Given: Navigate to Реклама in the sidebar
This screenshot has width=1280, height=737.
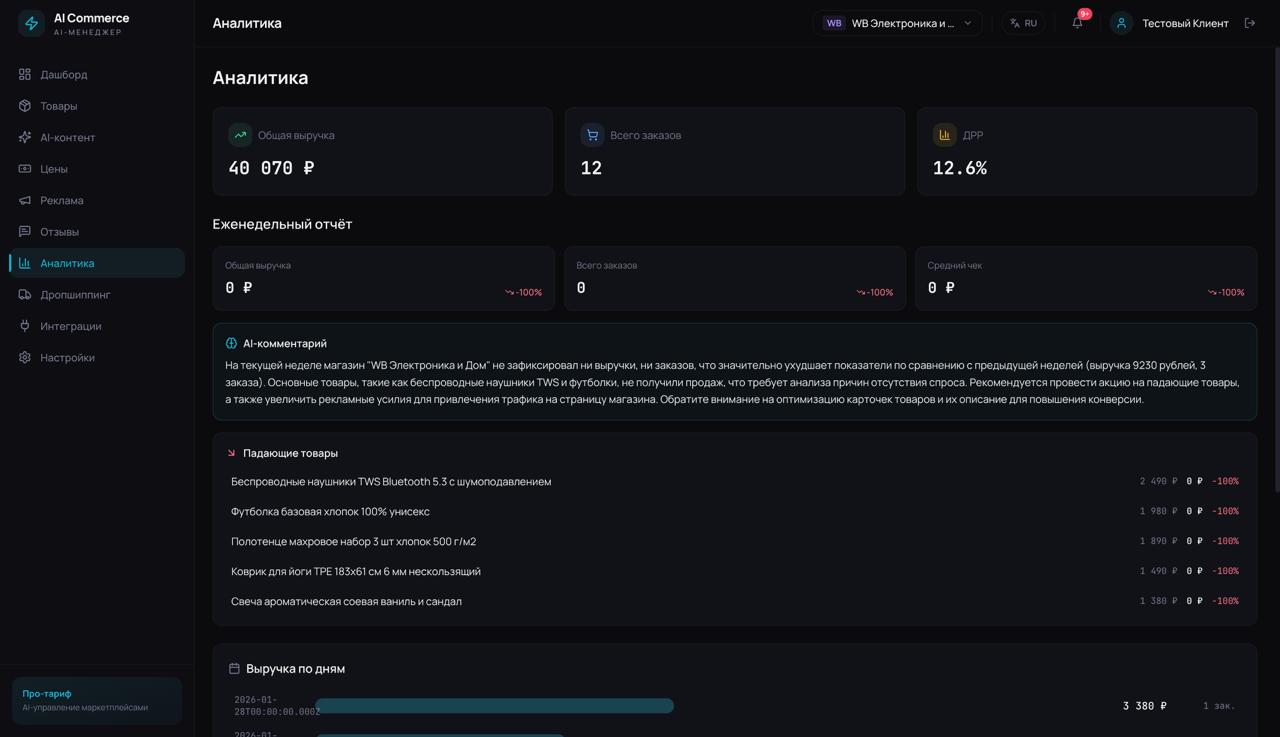Looking at the screenshot, I should pyautogui.click(x=61, y=200).
